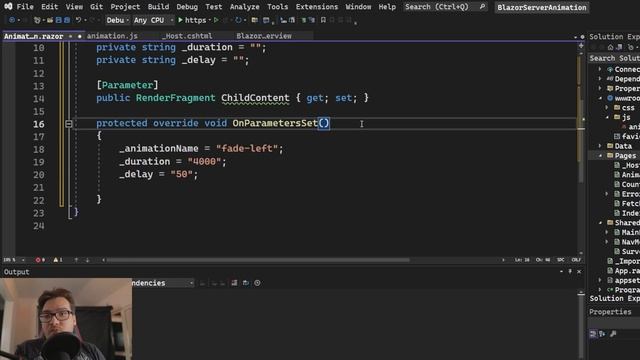Close the Output panel
The height and width of the screenshot is (360, 640).
[579, 271]
